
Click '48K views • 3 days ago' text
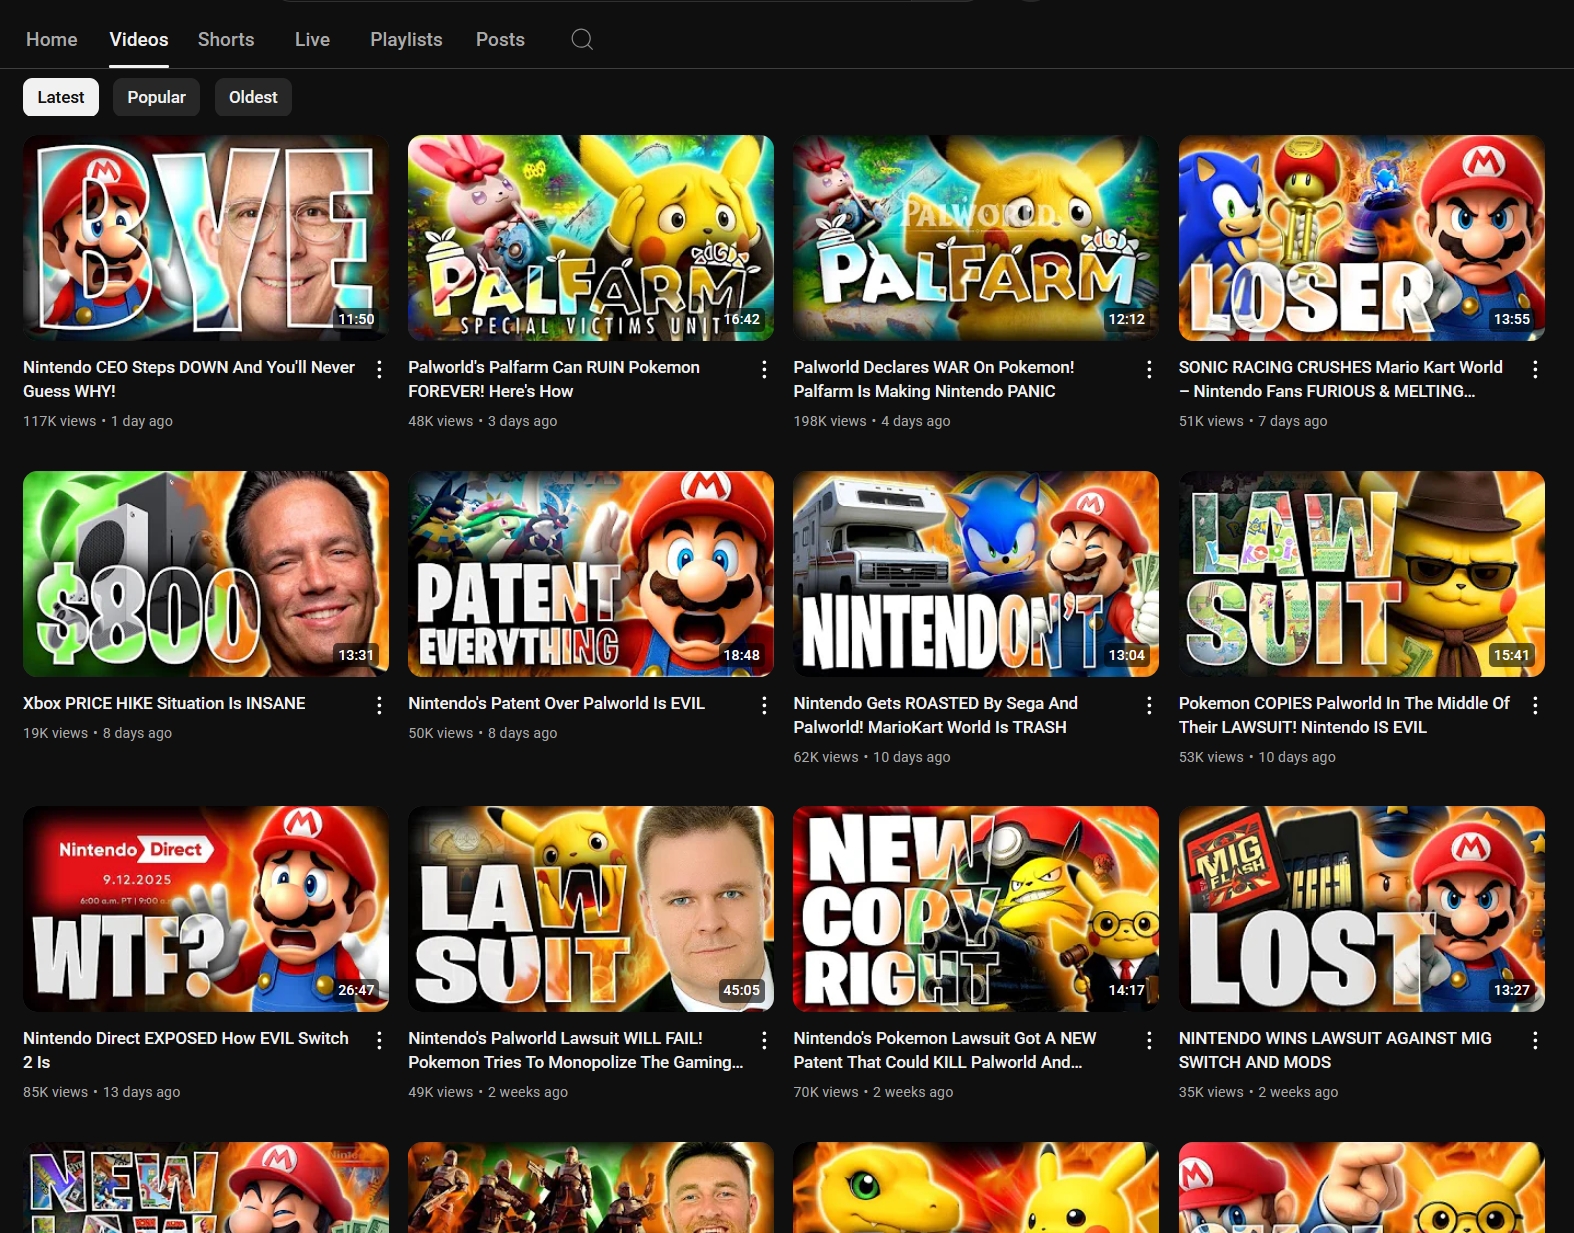(483, 421)
